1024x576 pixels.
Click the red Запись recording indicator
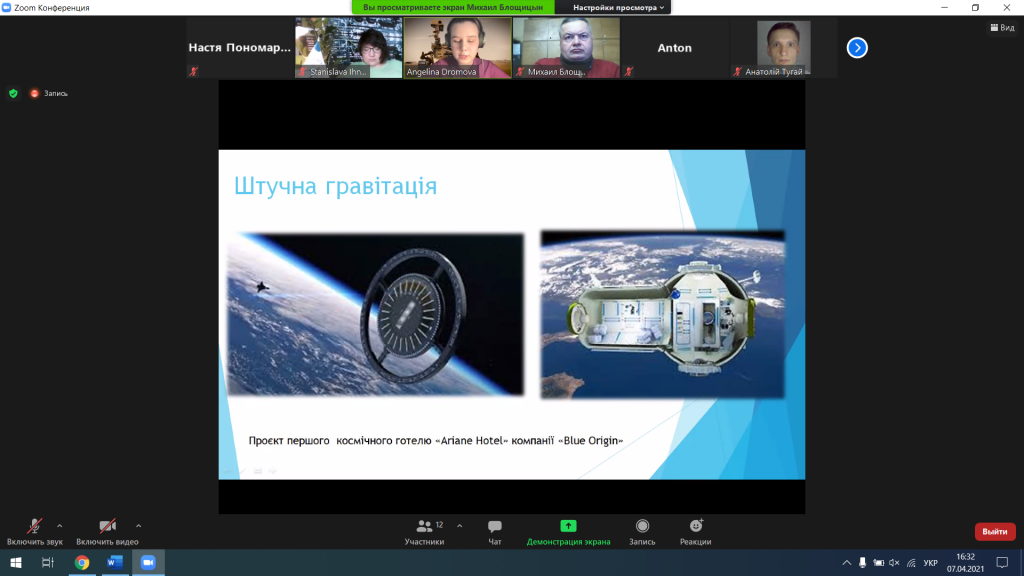point(49,93)
